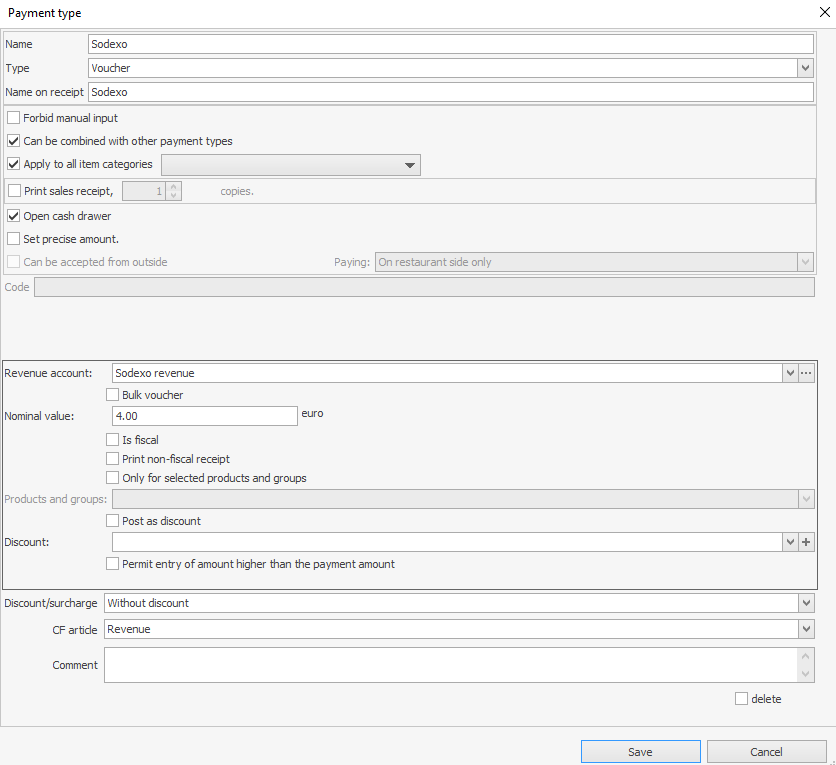
Task: Tick the Post as discount checkbox
Action: [x=113, y=521]
